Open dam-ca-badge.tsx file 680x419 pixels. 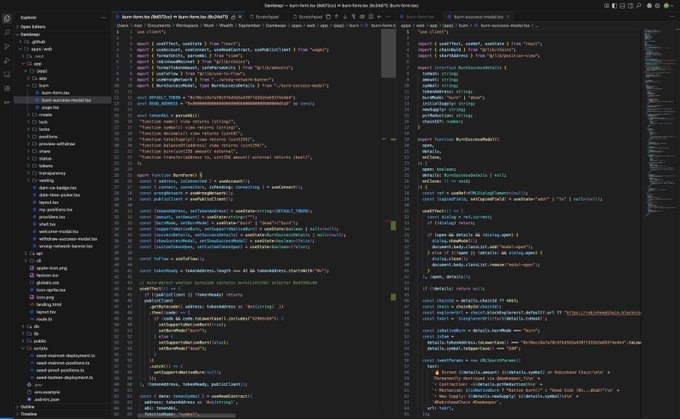[57, 188]
